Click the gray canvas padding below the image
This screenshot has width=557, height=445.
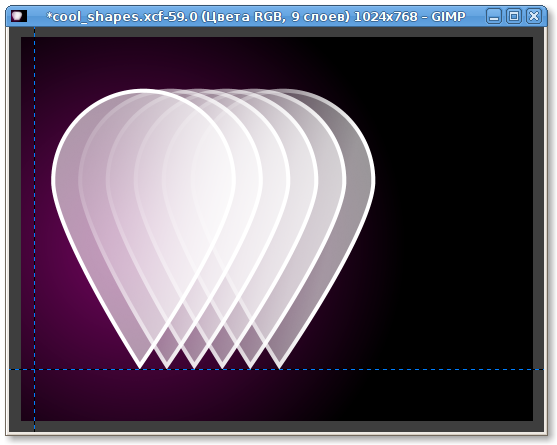[x=276, y=426]
